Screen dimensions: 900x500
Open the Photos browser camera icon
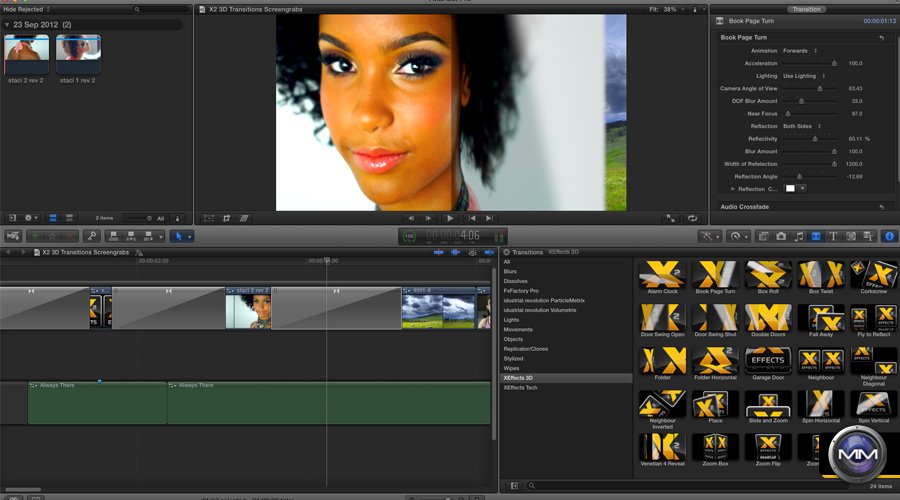click(781, 236)
